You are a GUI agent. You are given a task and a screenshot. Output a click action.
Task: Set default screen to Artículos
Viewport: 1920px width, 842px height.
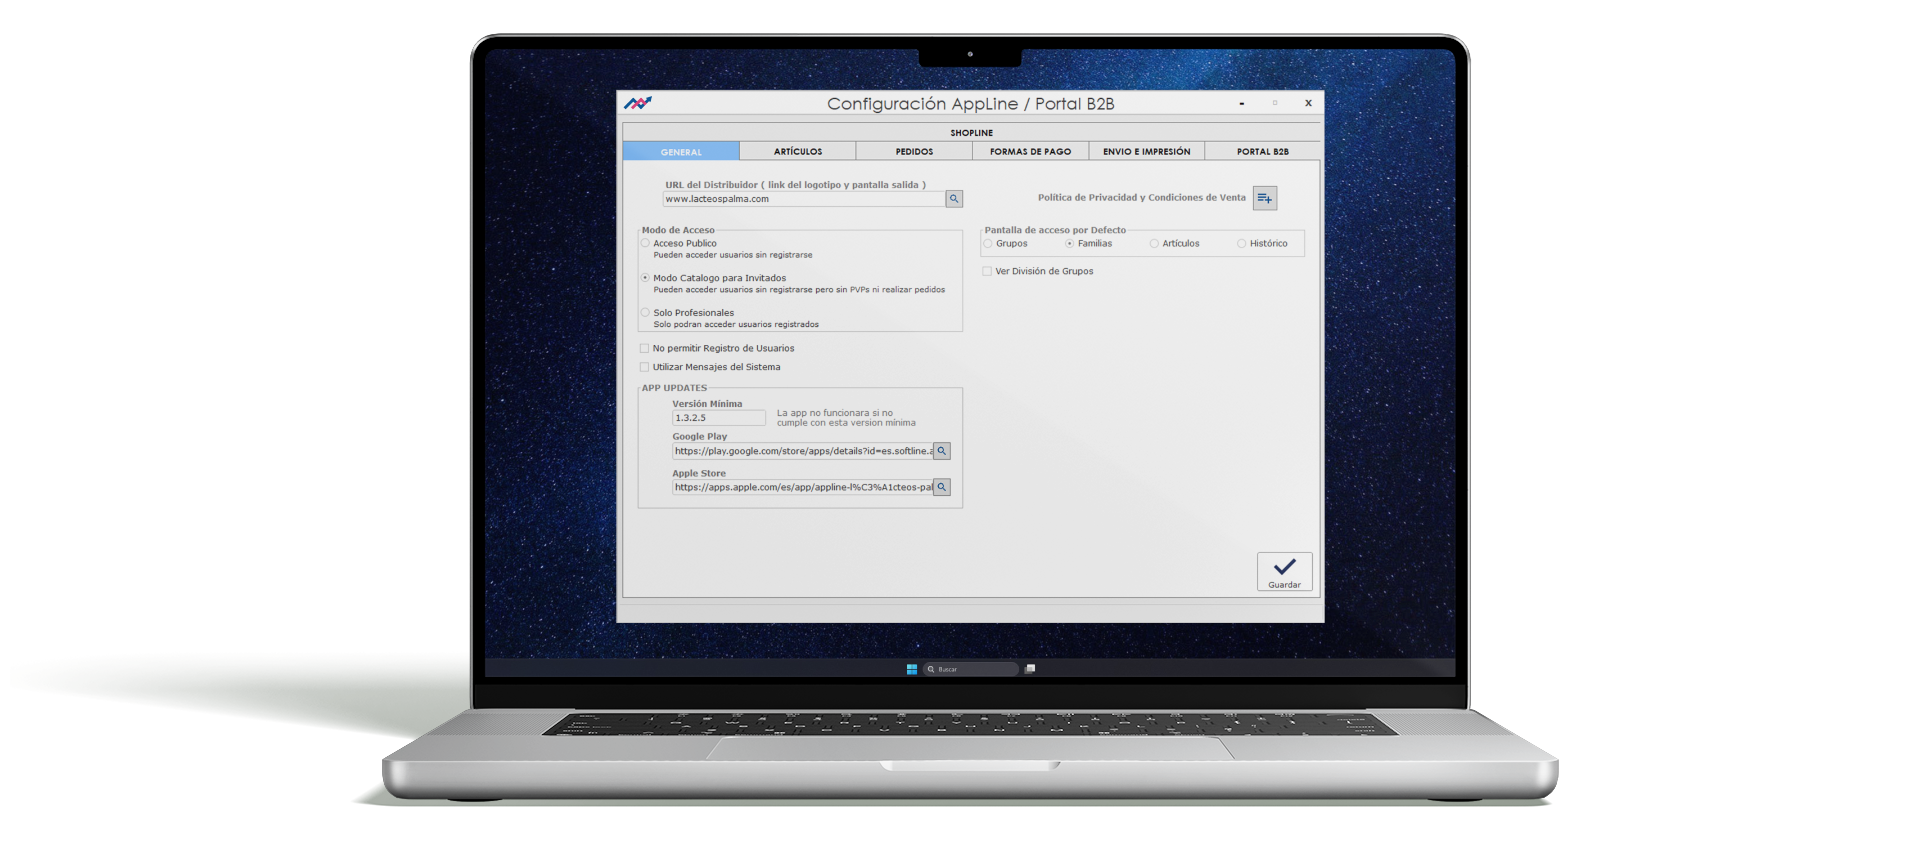point(1154,244)
